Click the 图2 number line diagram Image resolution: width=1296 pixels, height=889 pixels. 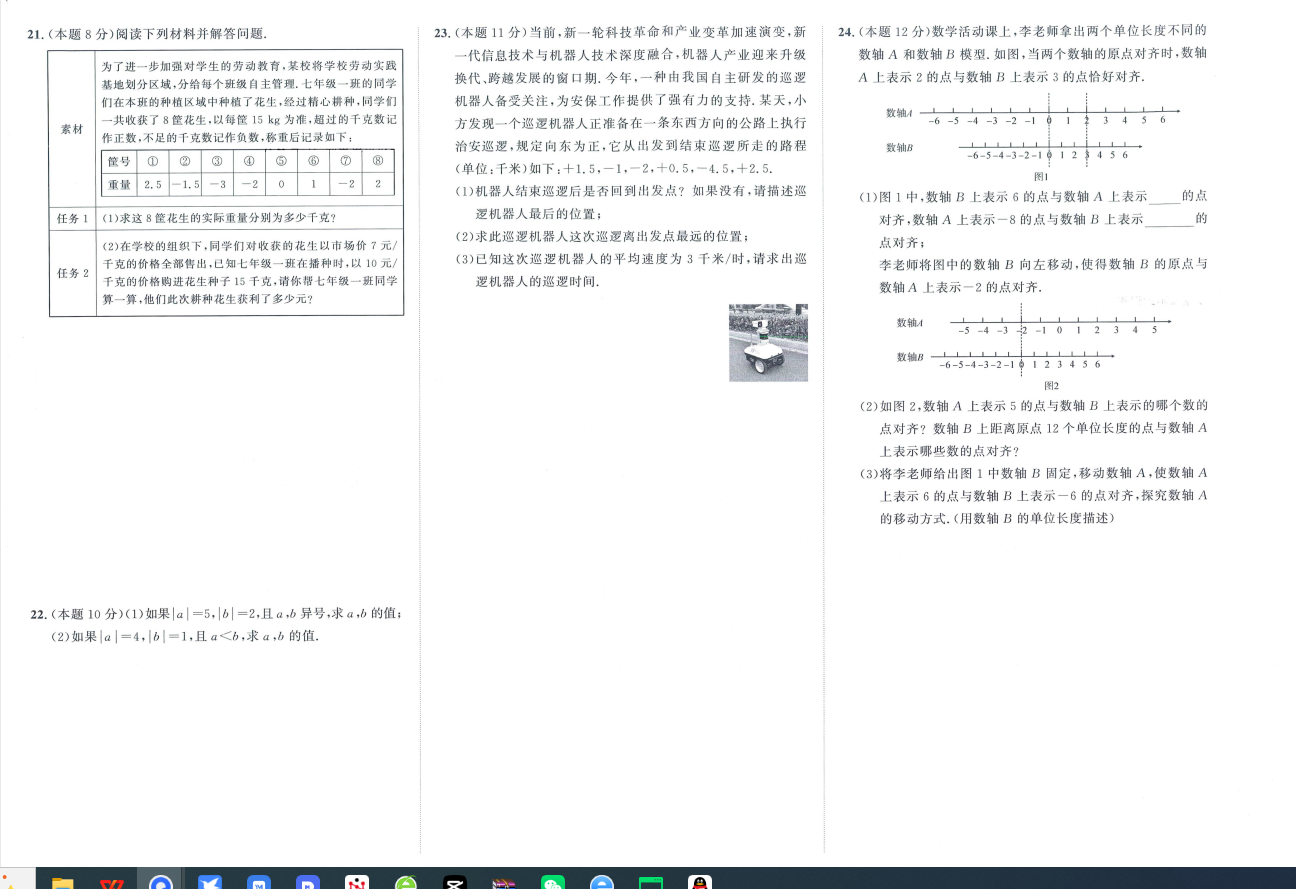click(x=1033, y=345)
